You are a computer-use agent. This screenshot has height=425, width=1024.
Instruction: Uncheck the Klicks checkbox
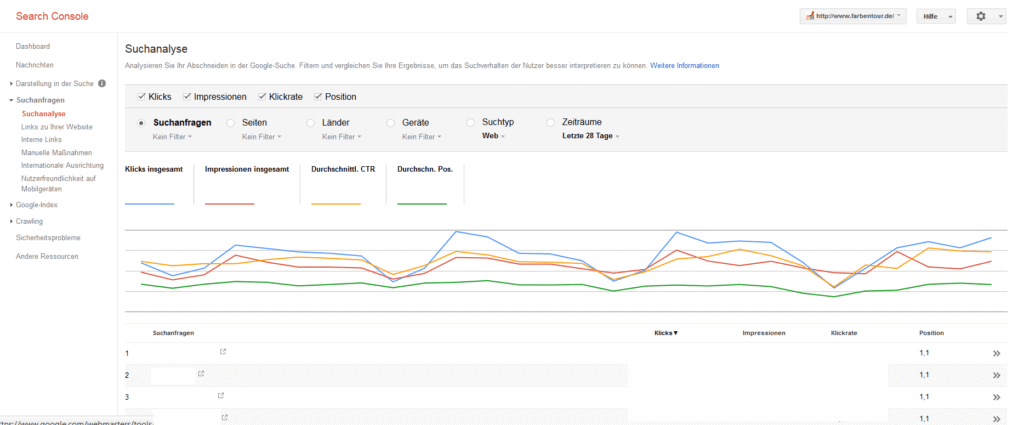[141, 96]
